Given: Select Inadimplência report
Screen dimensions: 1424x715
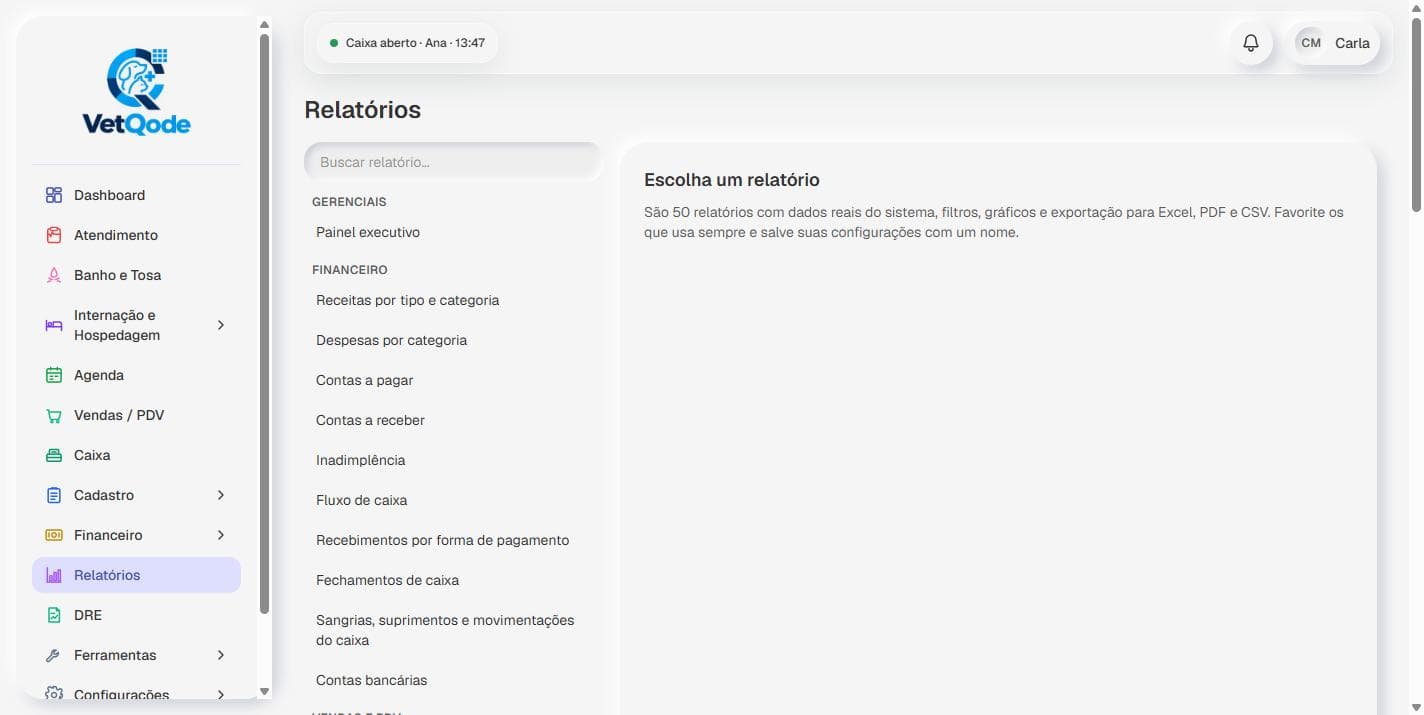Looking at the screenshot, I should click(x=454, y=460).
